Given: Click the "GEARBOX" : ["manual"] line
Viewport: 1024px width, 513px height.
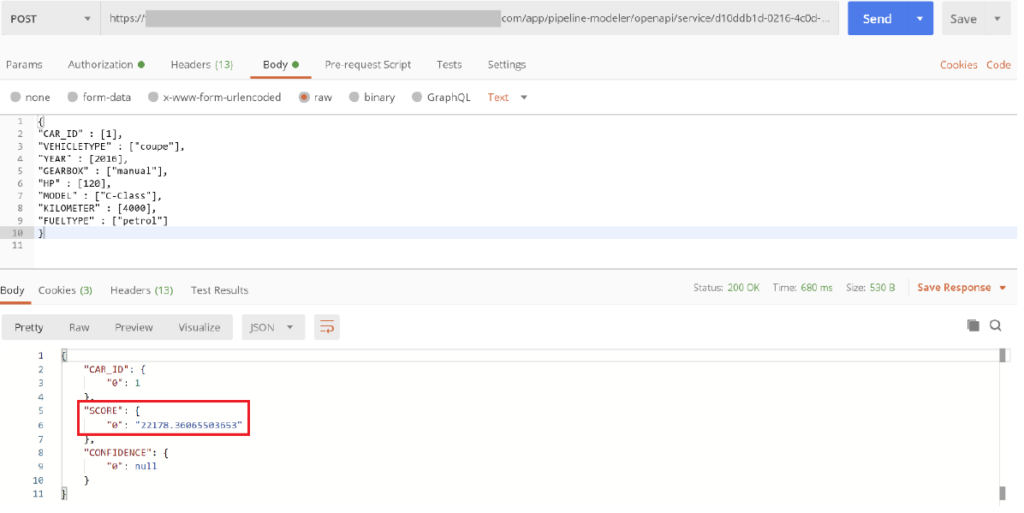Looking at the screenshot, I should coord(103,171).
